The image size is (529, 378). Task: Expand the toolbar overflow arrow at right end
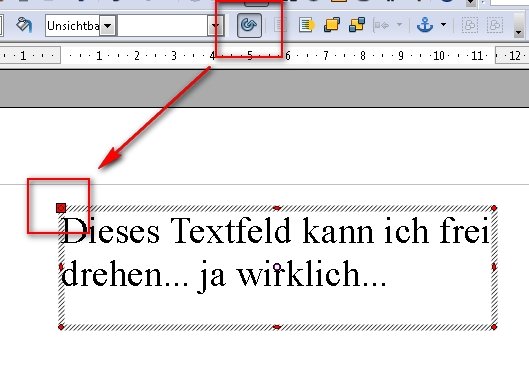(519, 32)
